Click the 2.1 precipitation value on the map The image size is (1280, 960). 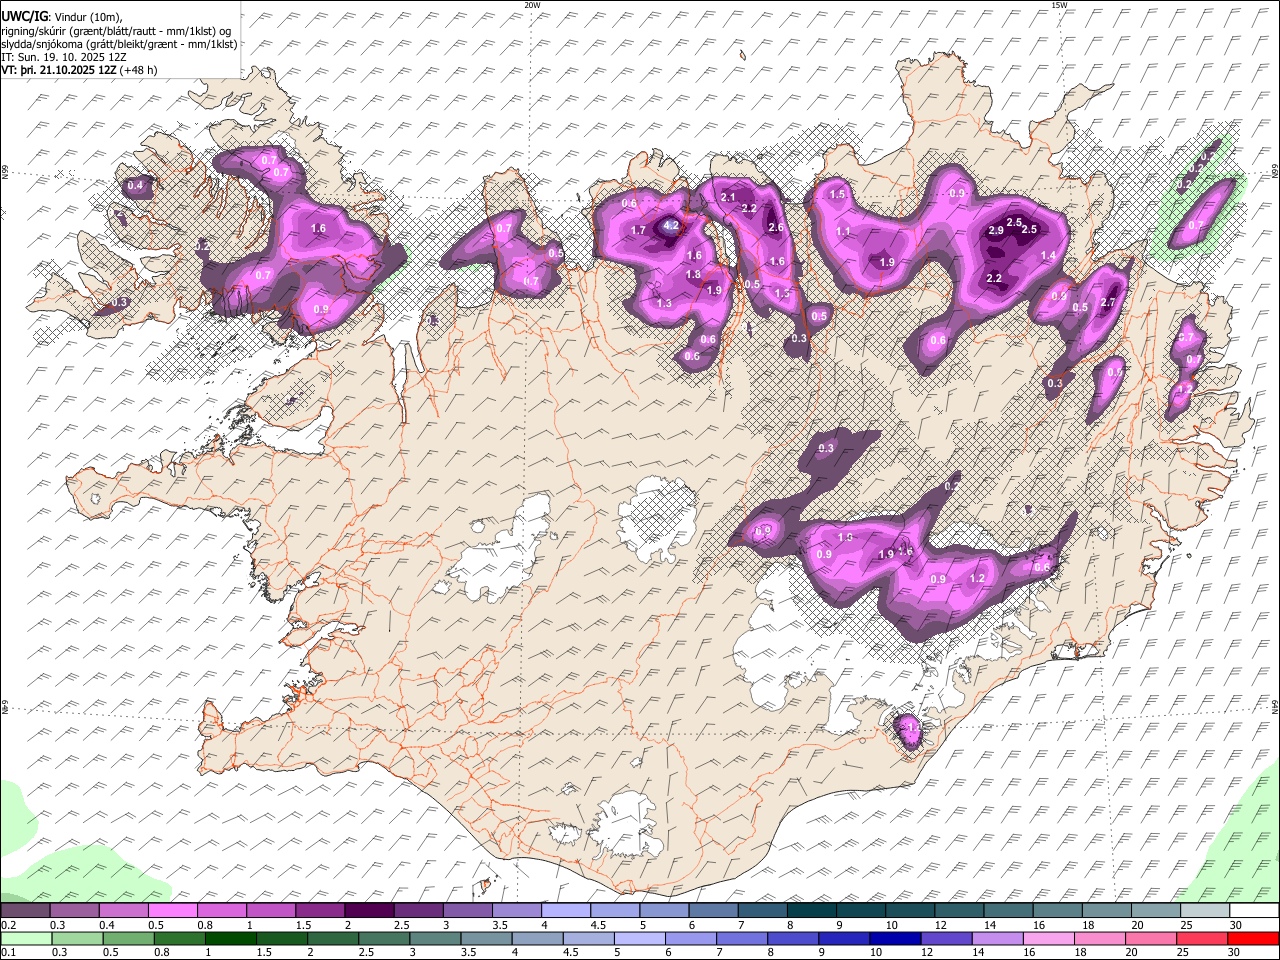(729, 198)
